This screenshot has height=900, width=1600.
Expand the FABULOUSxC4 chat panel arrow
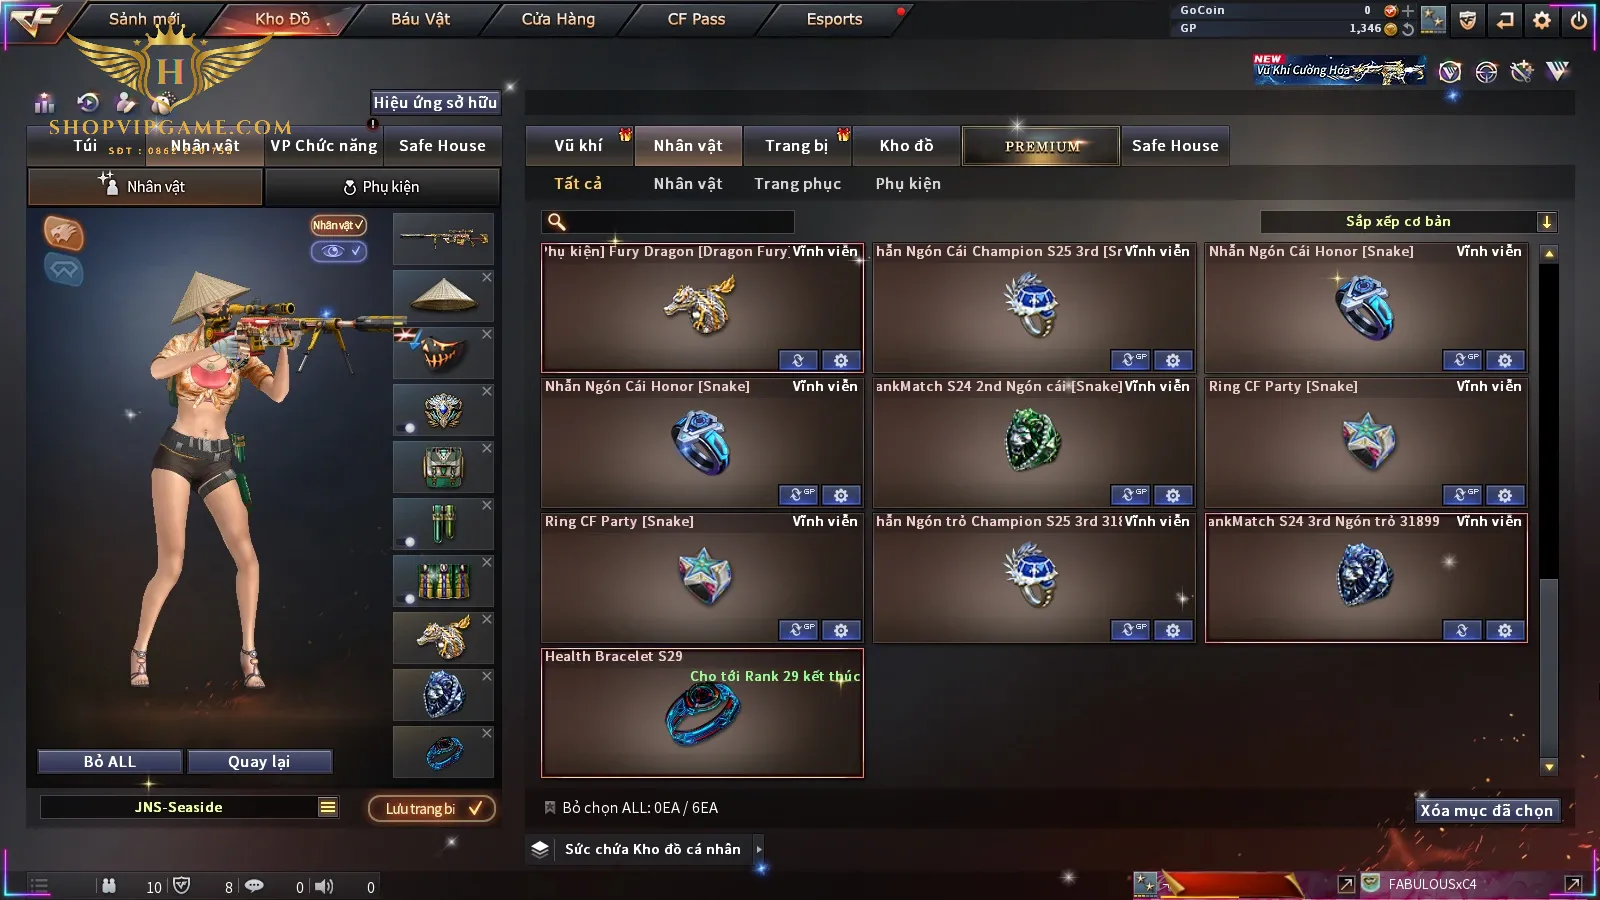[1572, 884]
